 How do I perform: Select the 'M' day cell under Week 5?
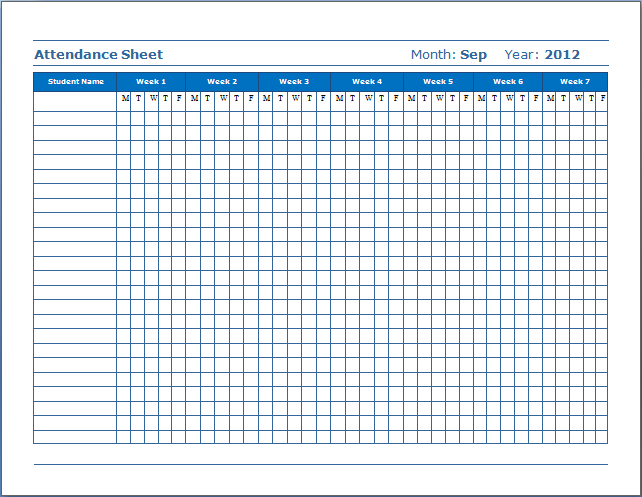(x=411, y=101)
